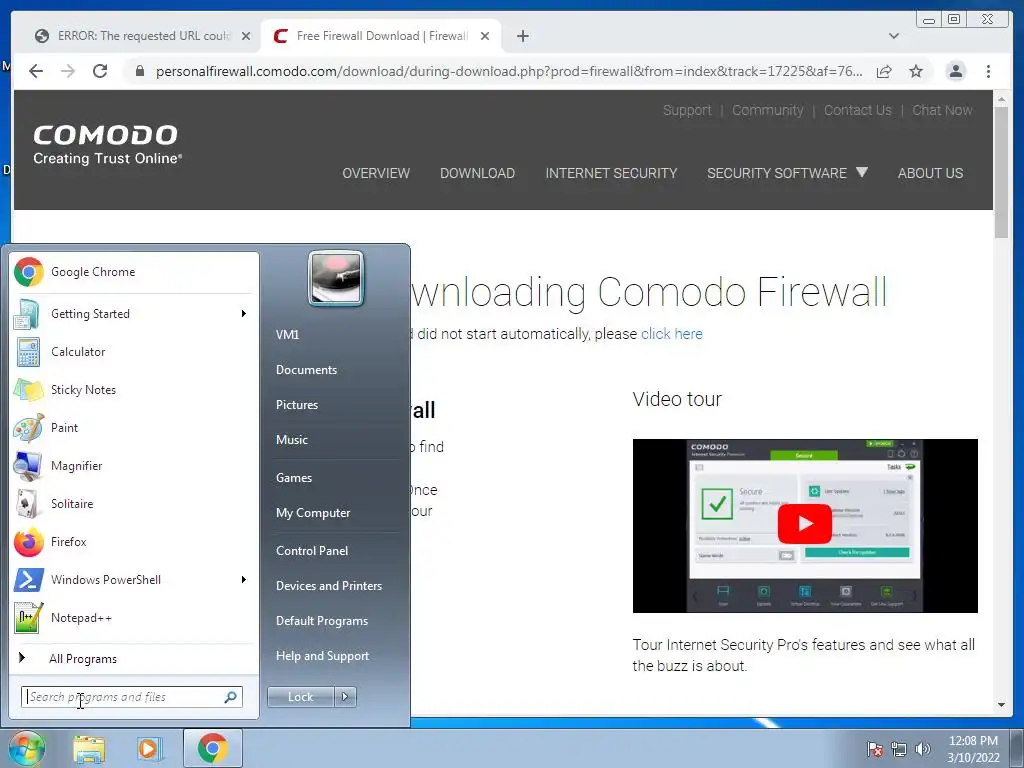Open the Support link
Screen dimensions: 1024x768
coord(687,110)
